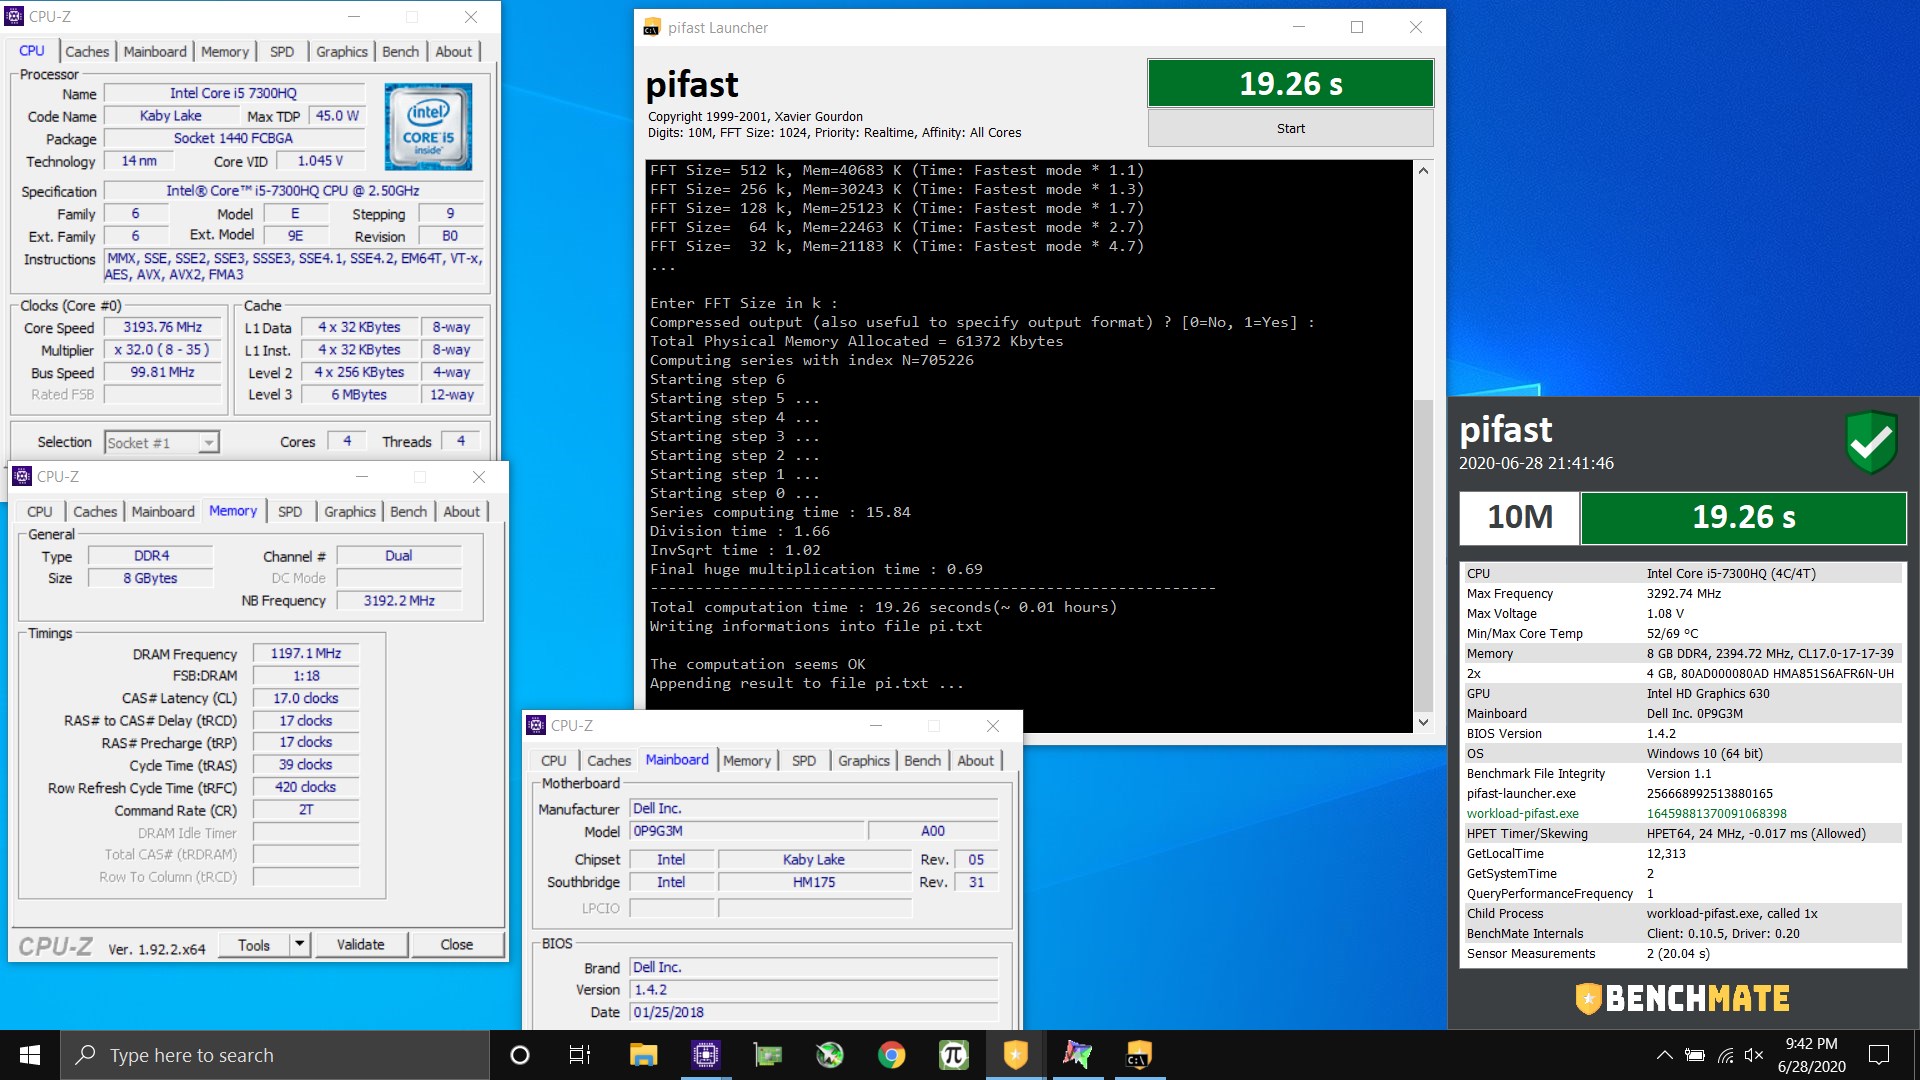Click pifast console scrollbar thumb
This screenshot has height=1080, width=1920.
coord(1423,555)
